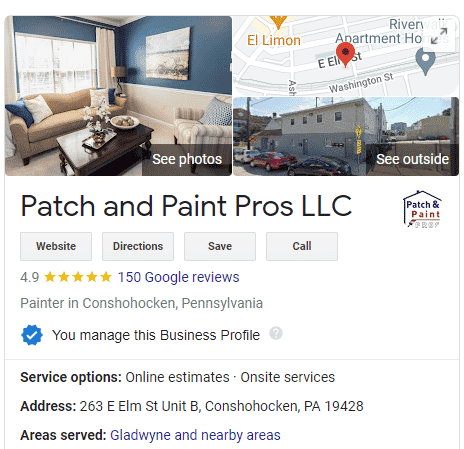The image size is (464, 449).
Task: Open 150 Google reviews link
Action: (179, 277)
